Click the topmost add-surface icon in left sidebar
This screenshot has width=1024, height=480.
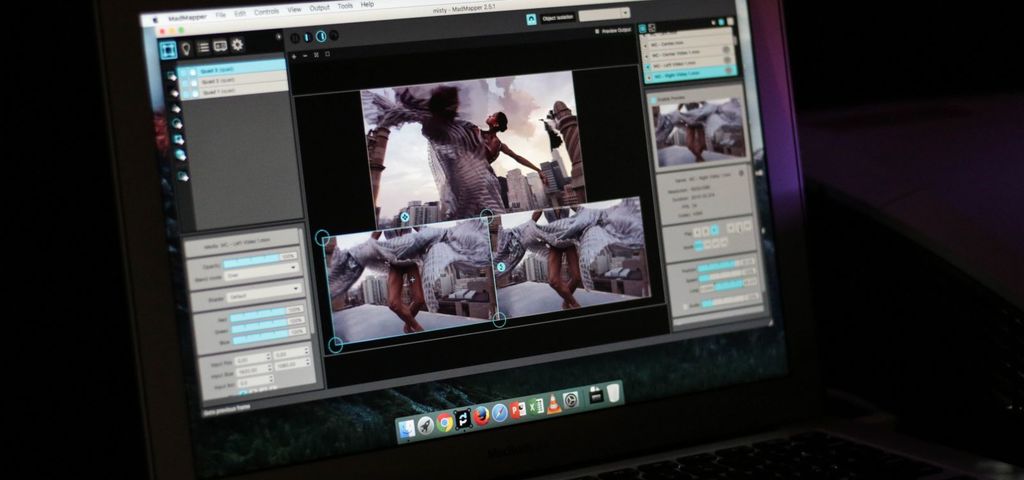click(173, 76)
